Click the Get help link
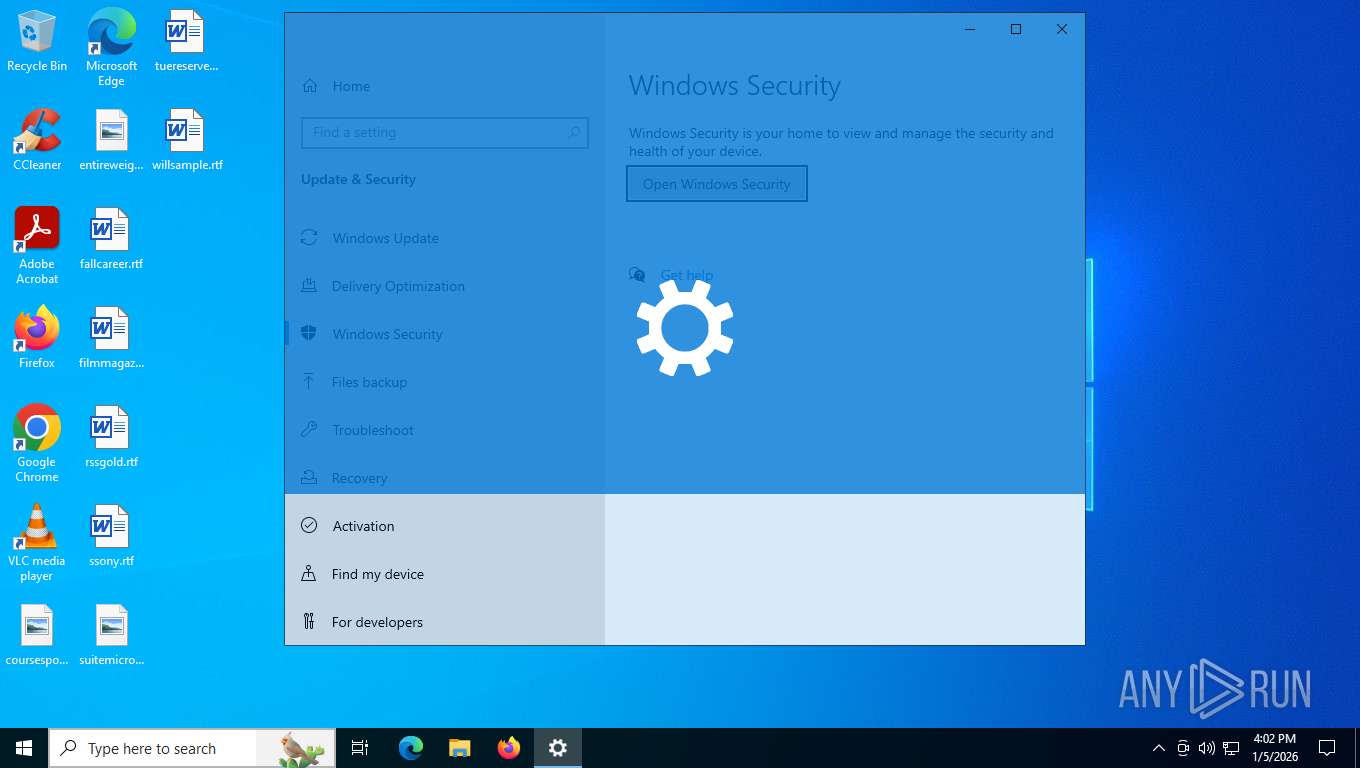The image size is (1360, 768). pyautogui.click(x=686, y=275)
